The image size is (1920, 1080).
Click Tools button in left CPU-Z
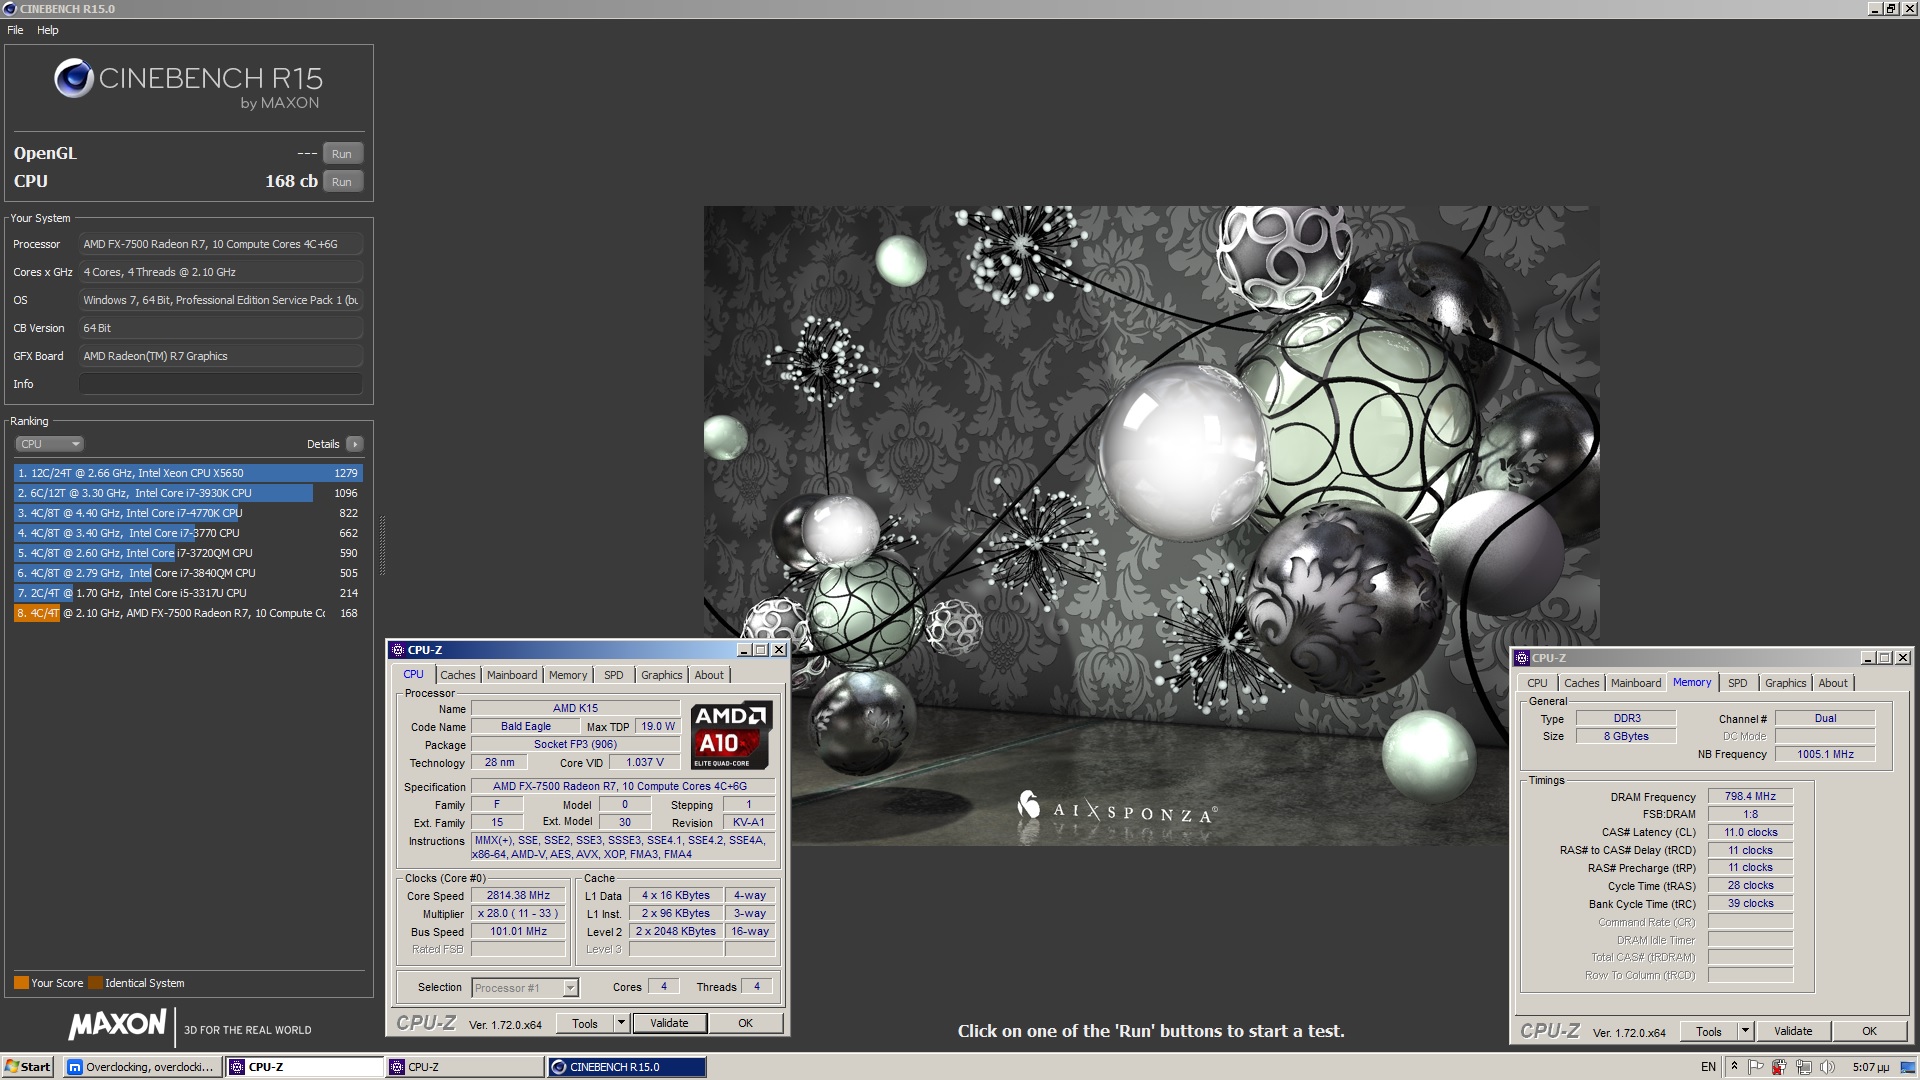click(x=585, y=1024)
